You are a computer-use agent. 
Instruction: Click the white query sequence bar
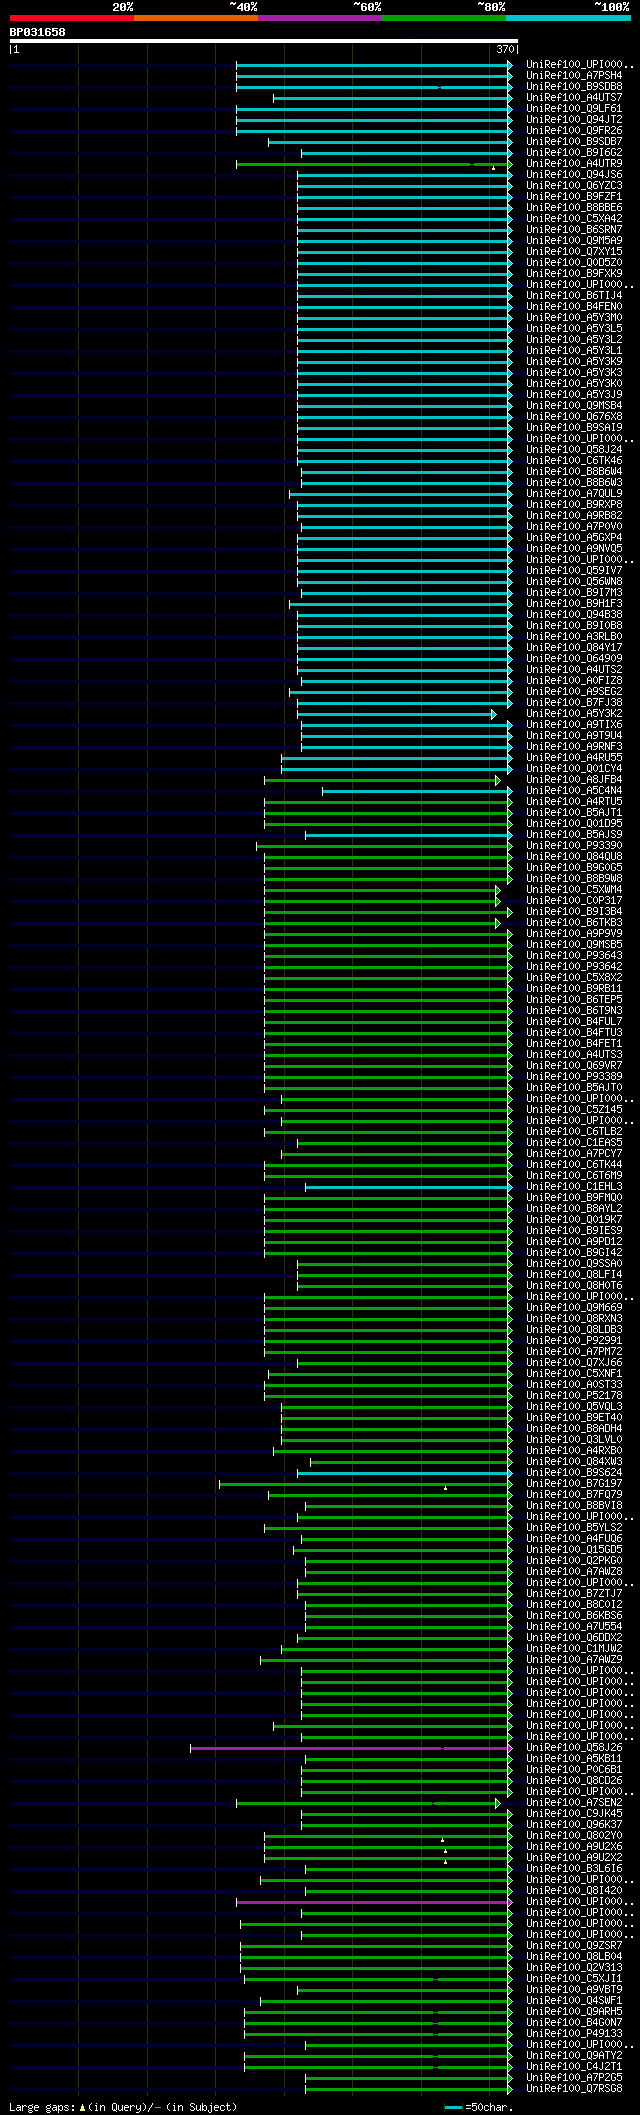point(263,41)
